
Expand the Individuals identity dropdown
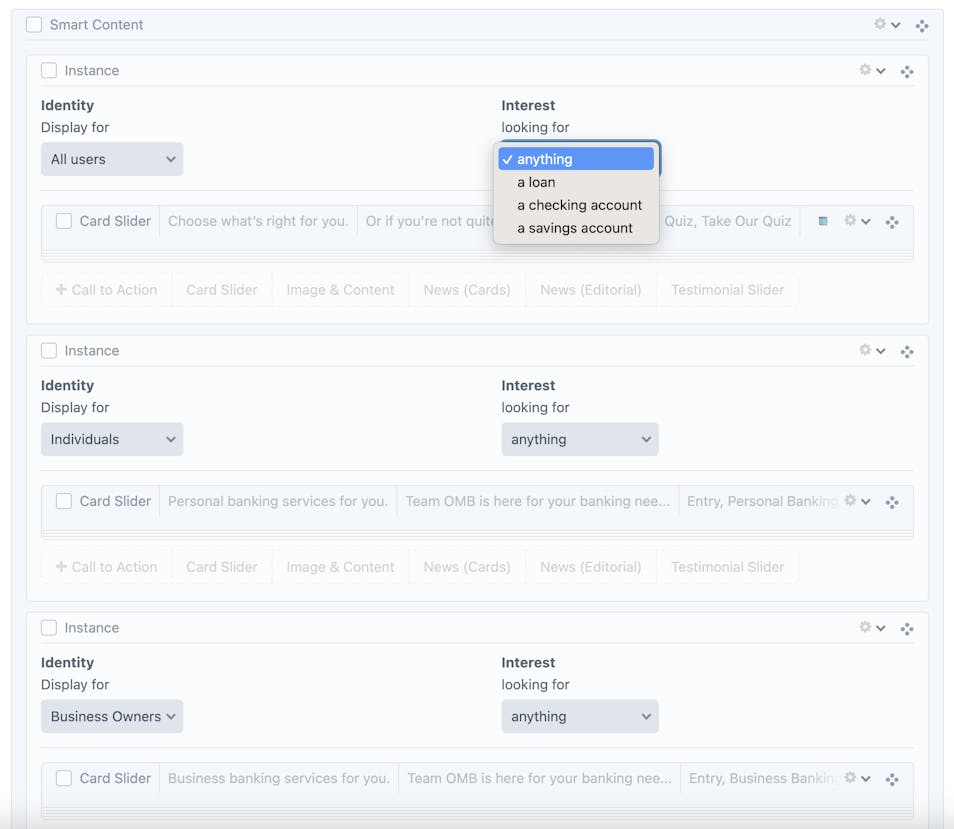112,439
